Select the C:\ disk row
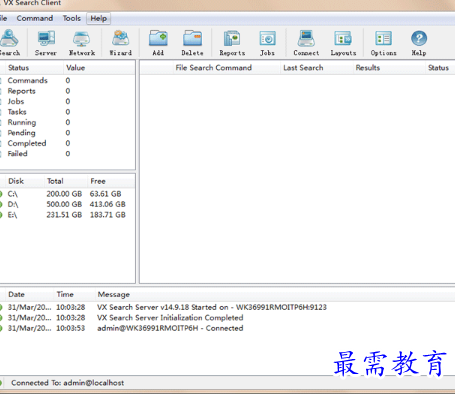 tap(67, 194)
